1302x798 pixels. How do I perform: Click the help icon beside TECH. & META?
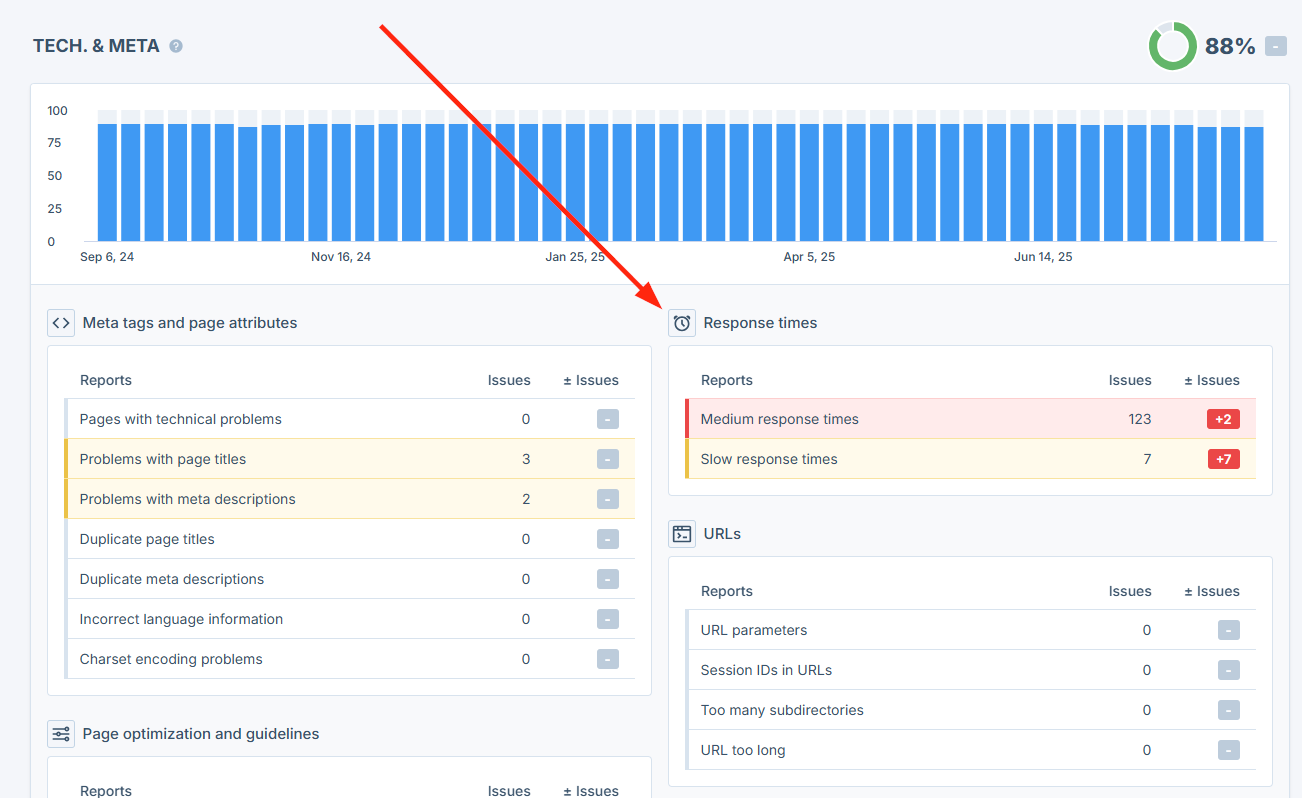point(176,46)
